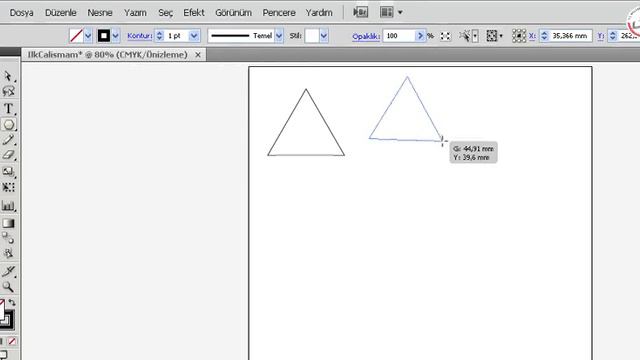Open the Dosya menu
The width and height of the screenshot is (640, 360).
click(22, 13)
